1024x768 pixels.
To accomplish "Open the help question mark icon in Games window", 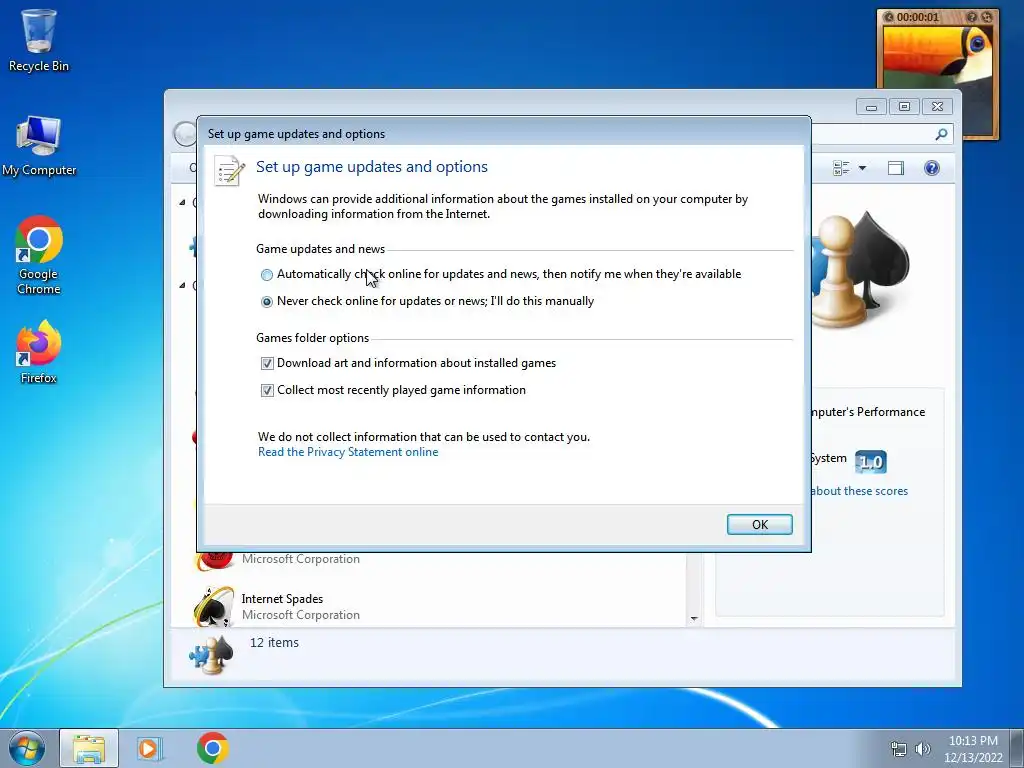I will tap(932, 168).
